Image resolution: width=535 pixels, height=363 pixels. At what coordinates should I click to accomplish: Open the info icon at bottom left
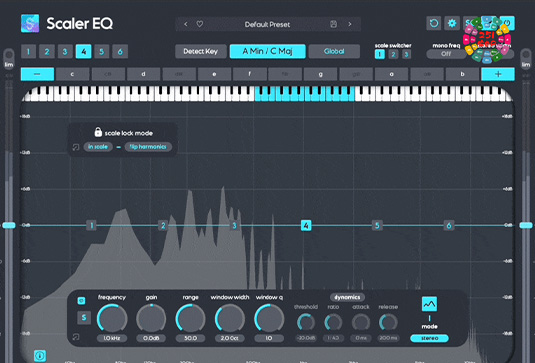coord(40,356)
